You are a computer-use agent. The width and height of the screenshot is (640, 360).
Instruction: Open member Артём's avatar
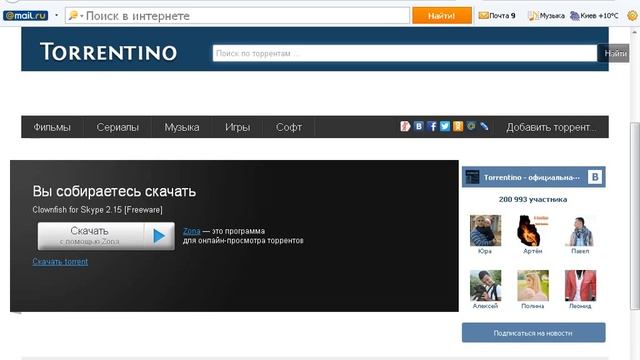[533, 231]
